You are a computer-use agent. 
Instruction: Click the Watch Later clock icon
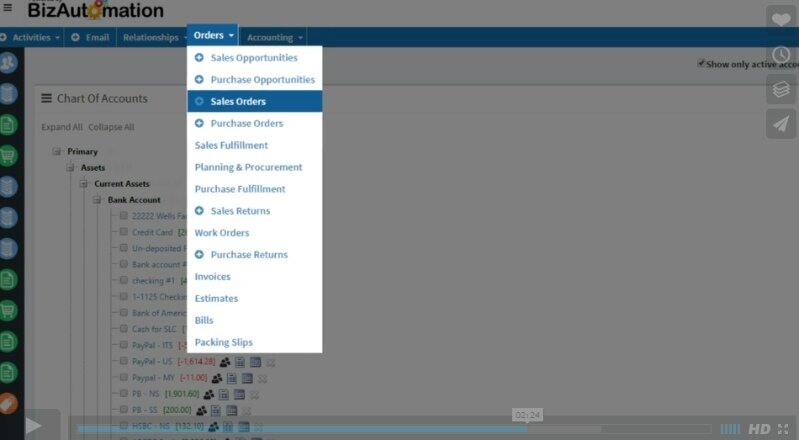click(781, 54)
